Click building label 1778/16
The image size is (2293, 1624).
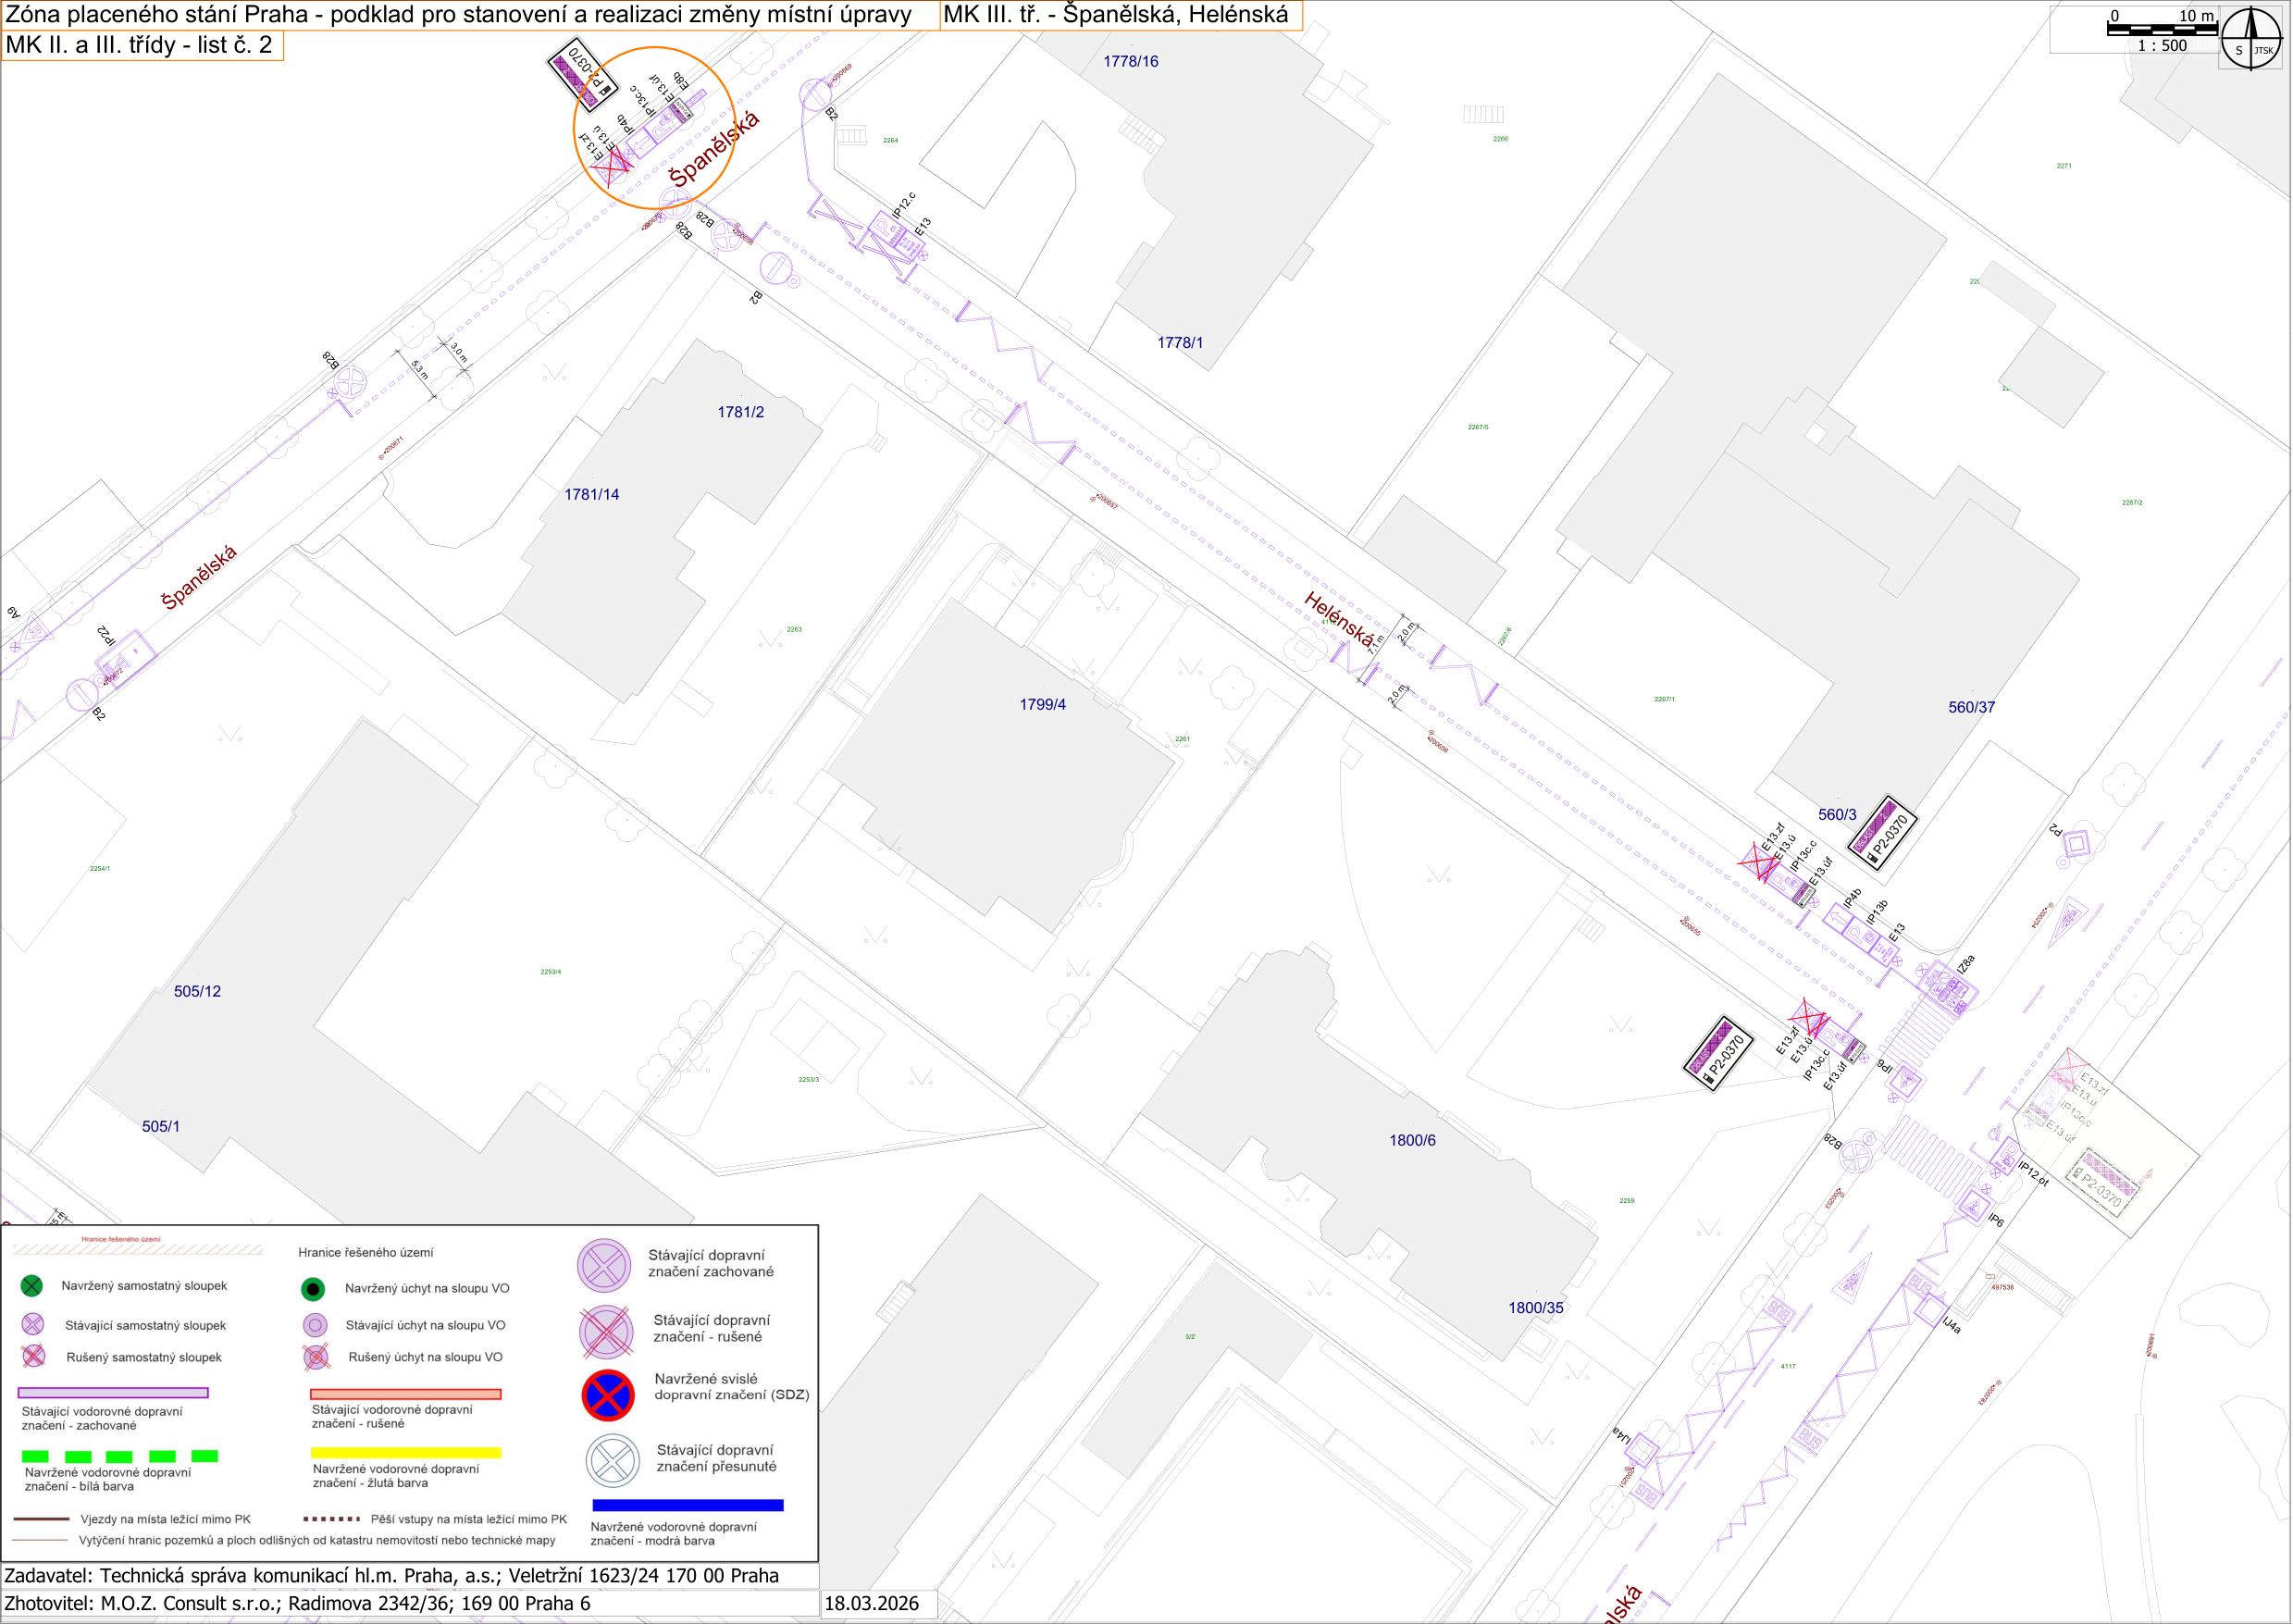(x=1131, y=61)
